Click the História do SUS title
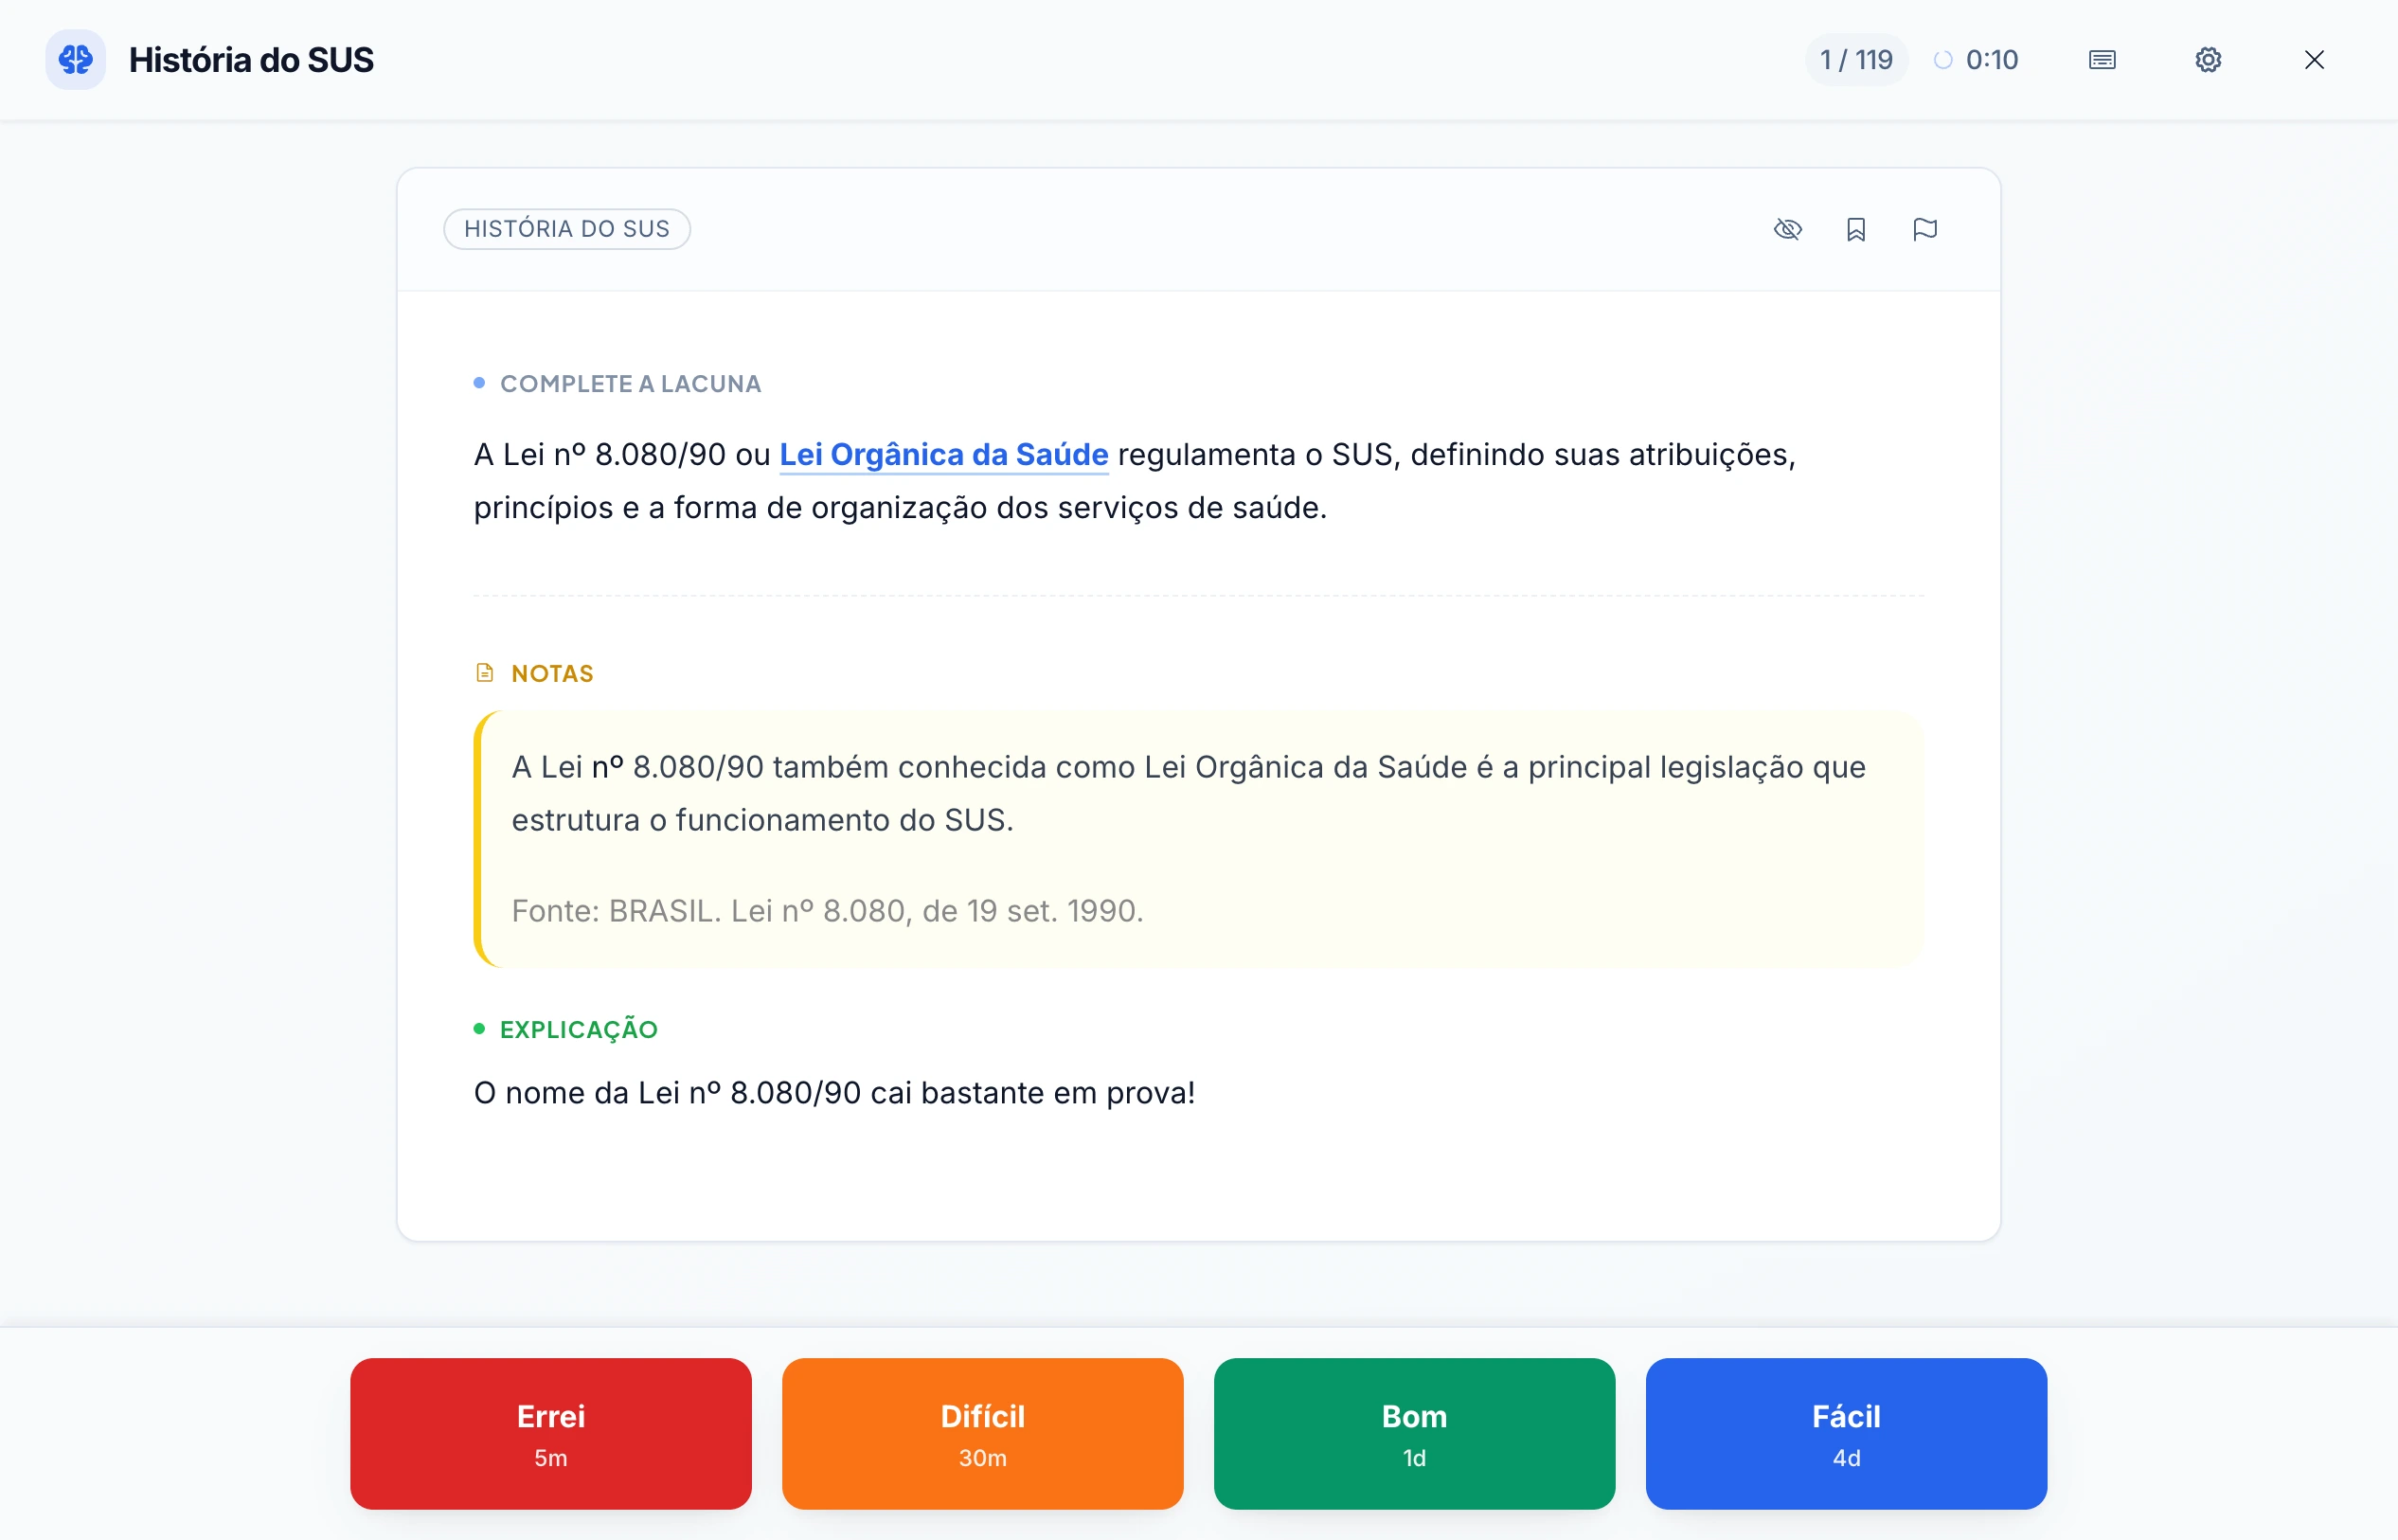 [x=251, y=59]
